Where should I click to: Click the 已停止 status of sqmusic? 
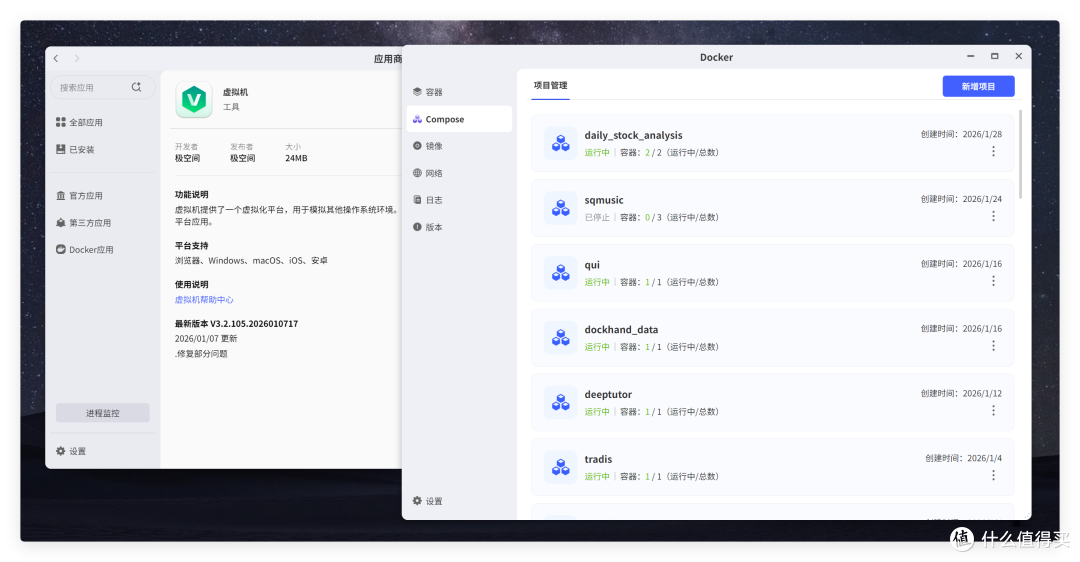(597, 218)
